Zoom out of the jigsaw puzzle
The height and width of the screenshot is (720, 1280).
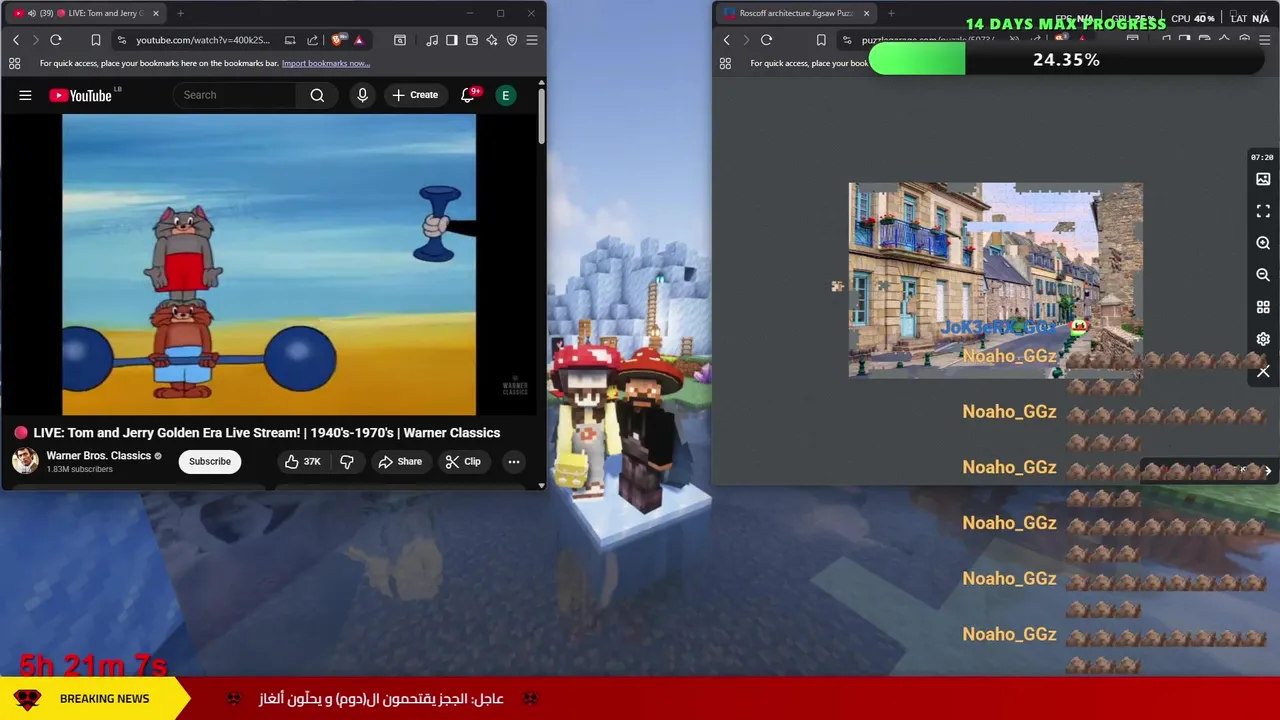click(x=1263, y=275)
